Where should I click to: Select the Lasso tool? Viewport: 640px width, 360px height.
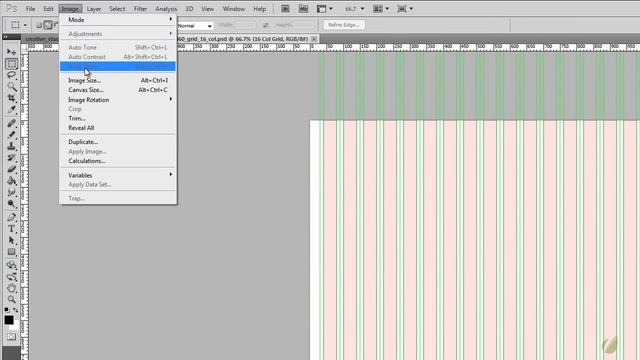(x=11, y=75)
